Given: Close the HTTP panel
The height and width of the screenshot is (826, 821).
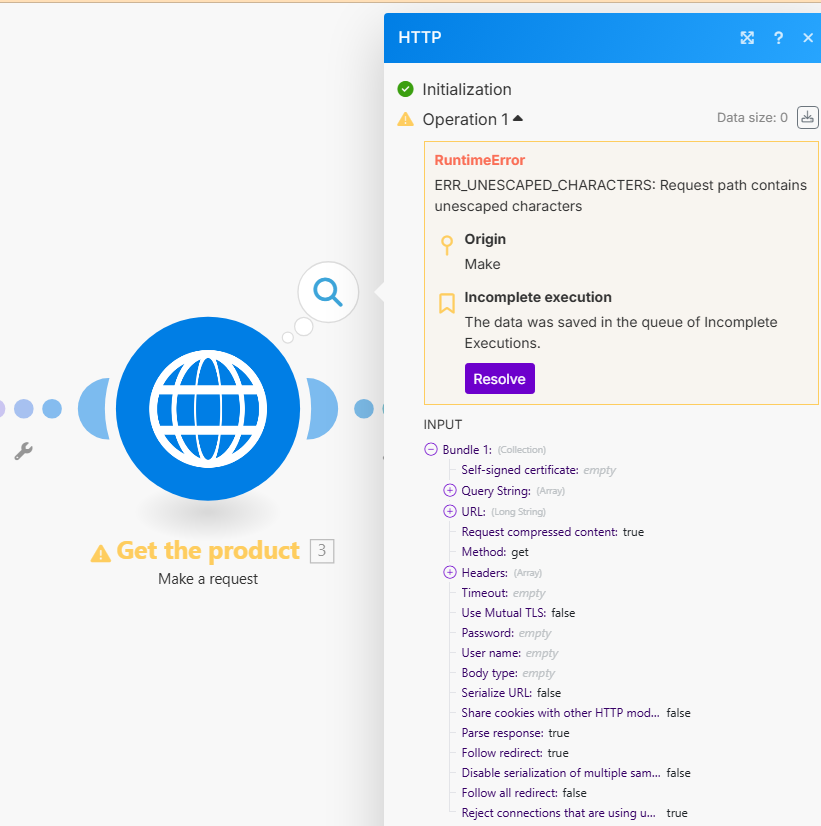Looking at the screenshot, I should coord(808,37).
